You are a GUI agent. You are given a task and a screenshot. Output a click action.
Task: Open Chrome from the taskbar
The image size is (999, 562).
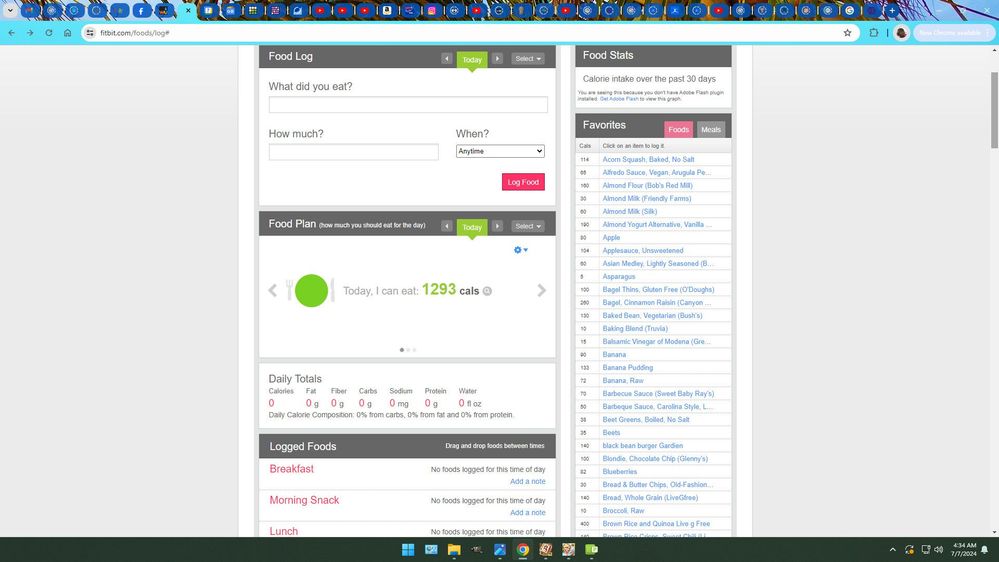click(522, 549)
